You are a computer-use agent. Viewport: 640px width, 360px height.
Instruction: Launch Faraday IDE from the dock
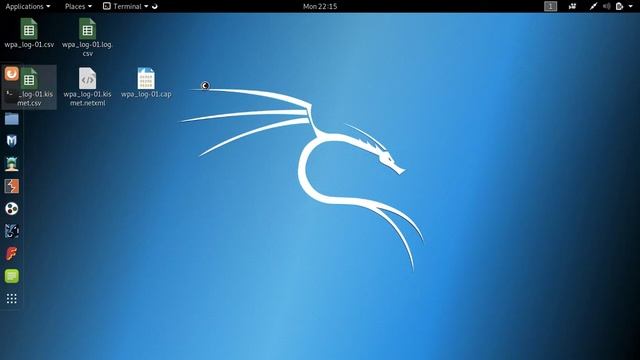point(11,253)
